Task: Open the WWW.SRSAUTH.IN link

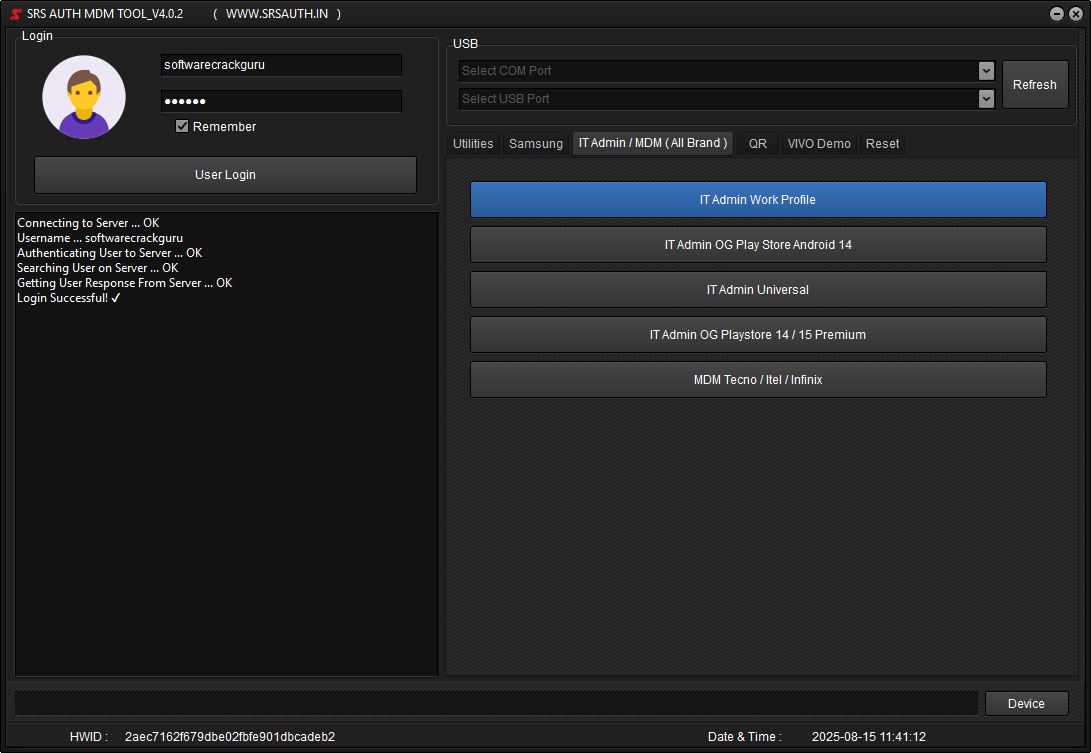Action: click(x=275, y=14)
